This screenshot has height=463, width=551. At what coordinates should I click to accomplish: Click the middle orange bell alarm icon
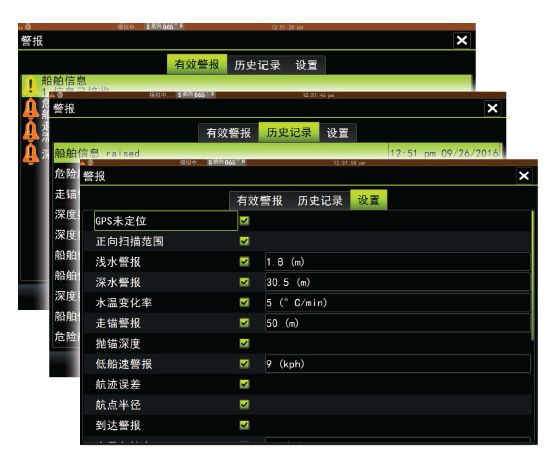tap(31, 131)
